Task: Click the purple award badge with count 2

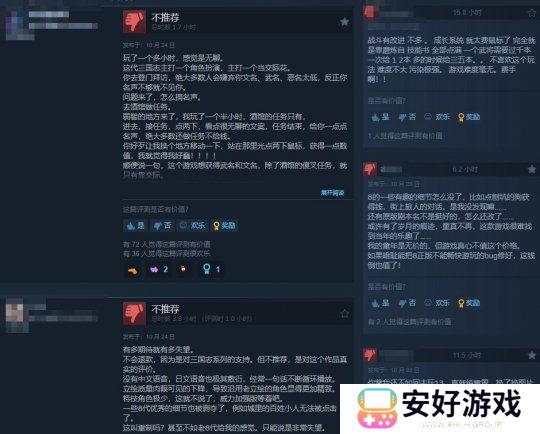Action: [159, 269]
